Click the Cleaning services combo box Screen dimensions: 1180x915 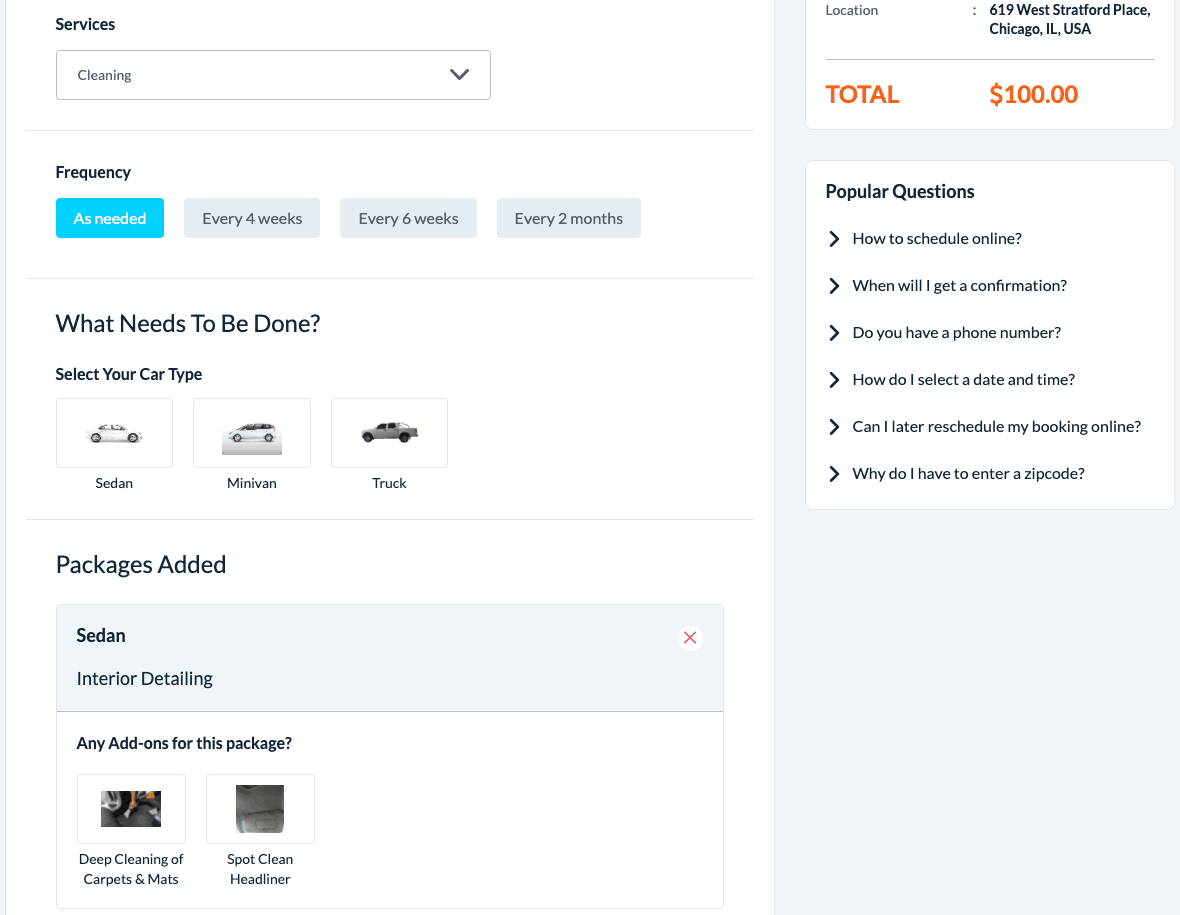250,75
